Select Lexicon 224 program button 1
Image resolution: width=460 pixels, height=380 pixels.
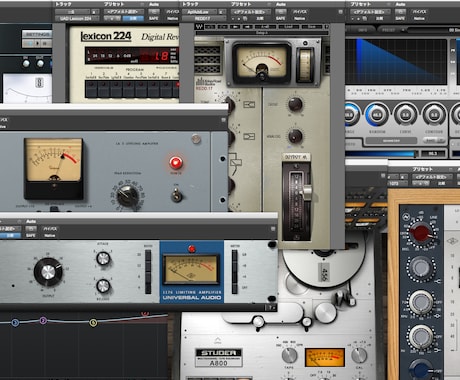91,89
